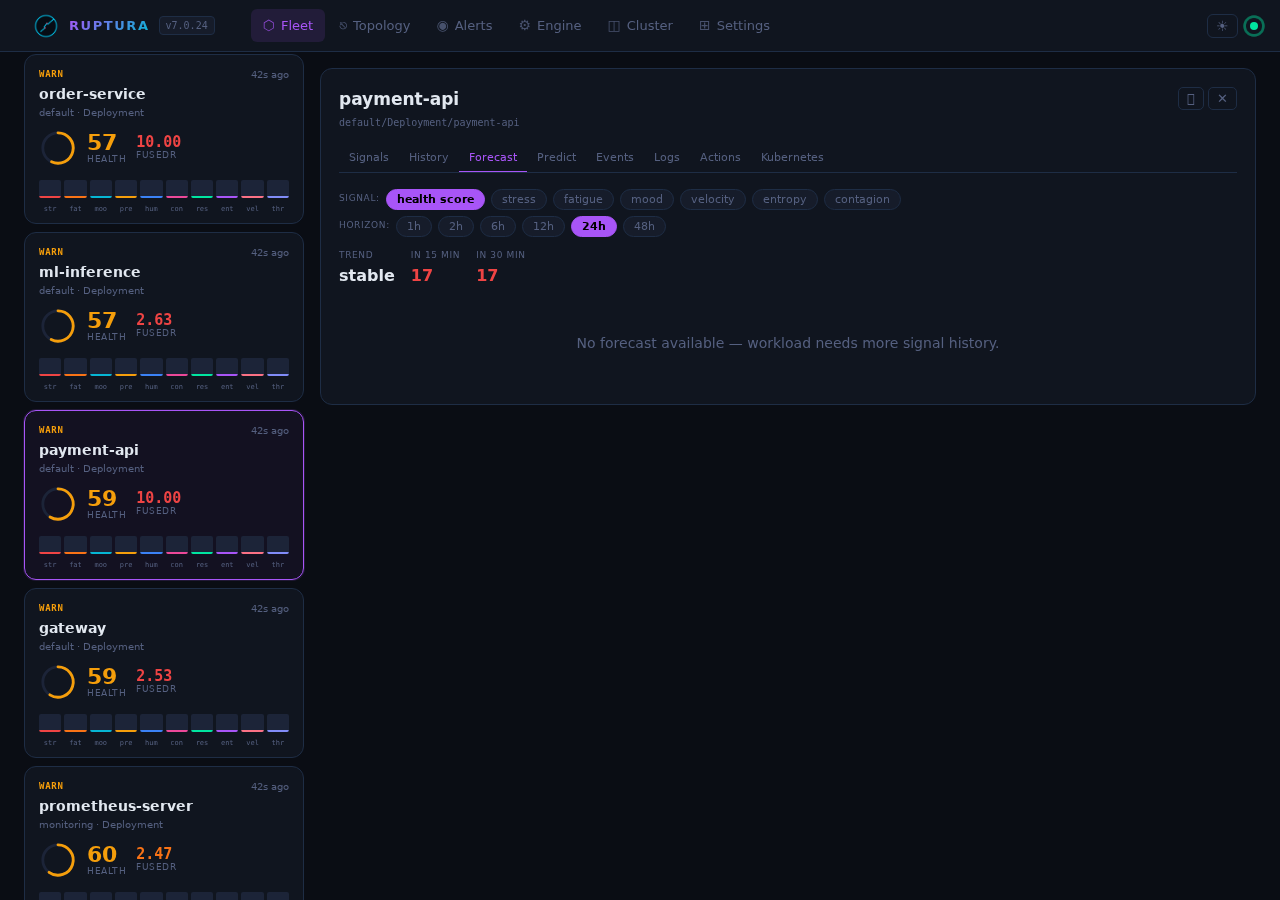Open Settings from the top nav
The image size is (1280, 900).
click(734, 26)
